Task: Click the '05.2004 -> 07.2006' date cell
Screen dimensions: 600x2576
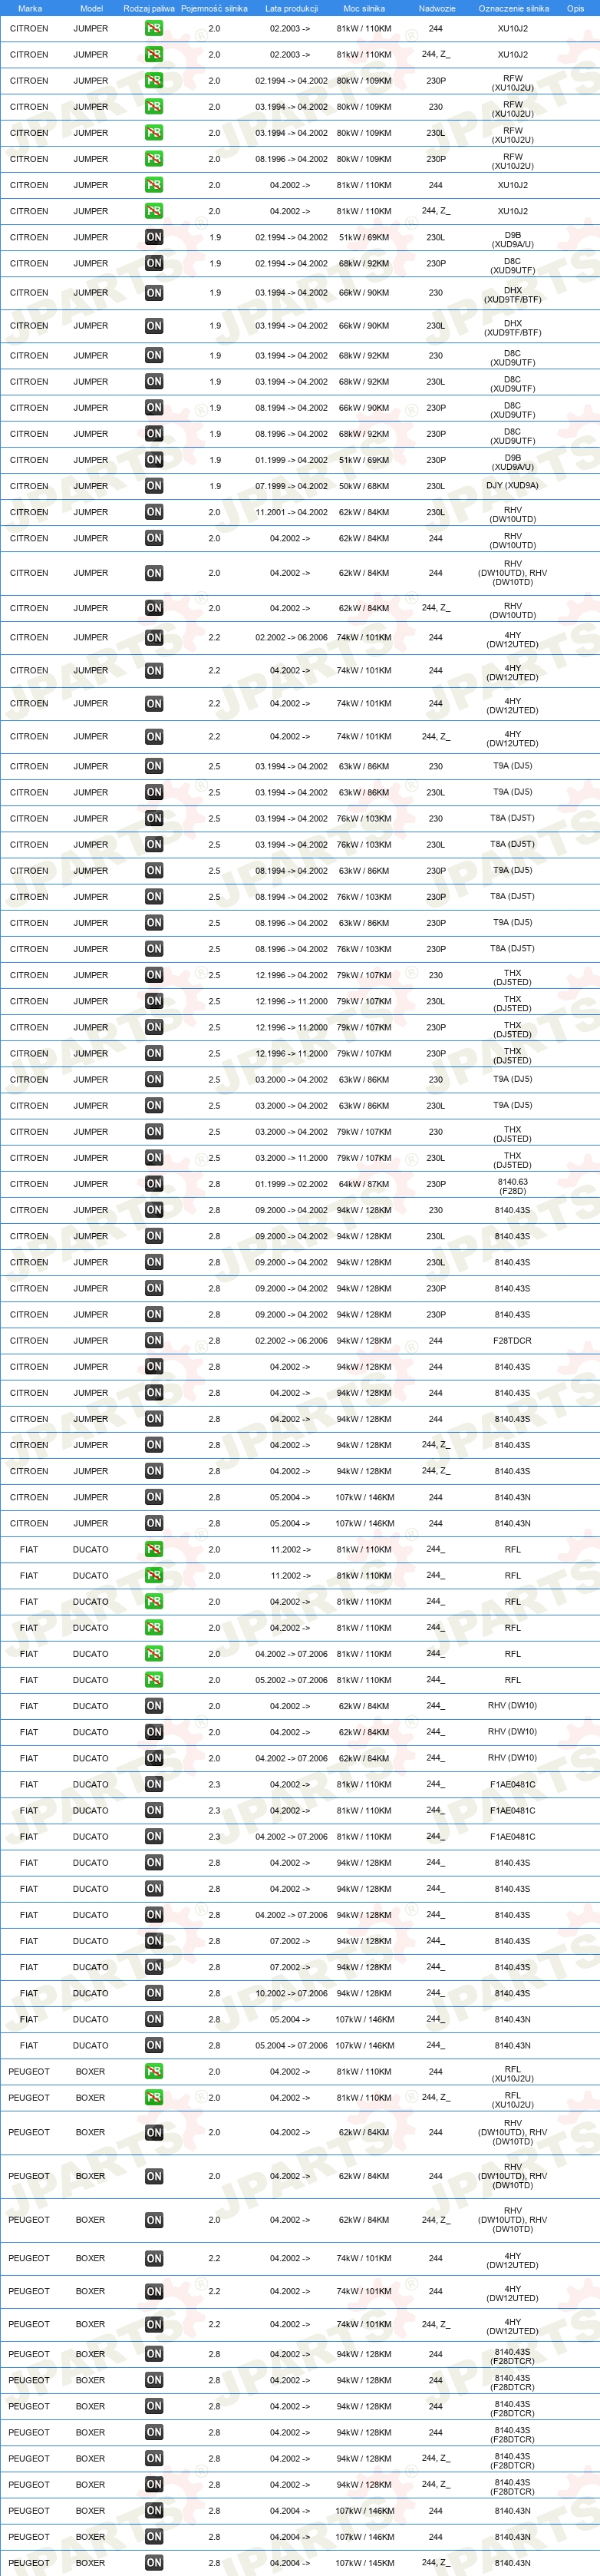Action: click(291, 2045)
